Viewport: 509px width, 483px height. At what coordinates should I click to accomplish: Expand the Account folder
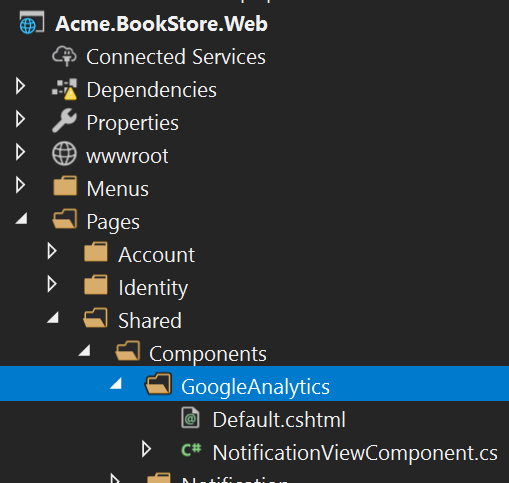[x=52, y=251]
